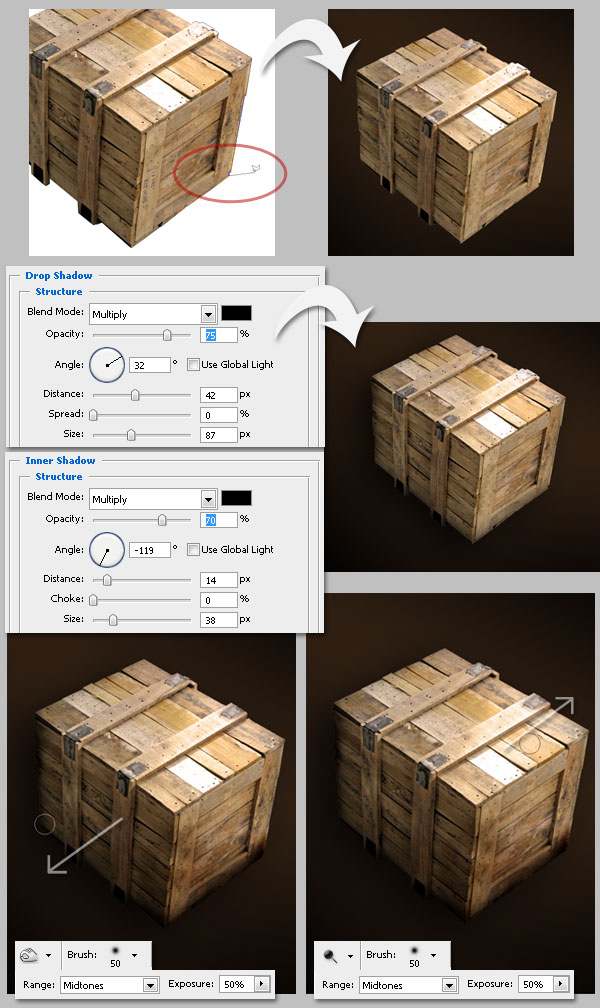This screenshot has height=1008, width=600.
Task: Click the Structure label under Drop Shadow
Action: [x=59, y=291]
